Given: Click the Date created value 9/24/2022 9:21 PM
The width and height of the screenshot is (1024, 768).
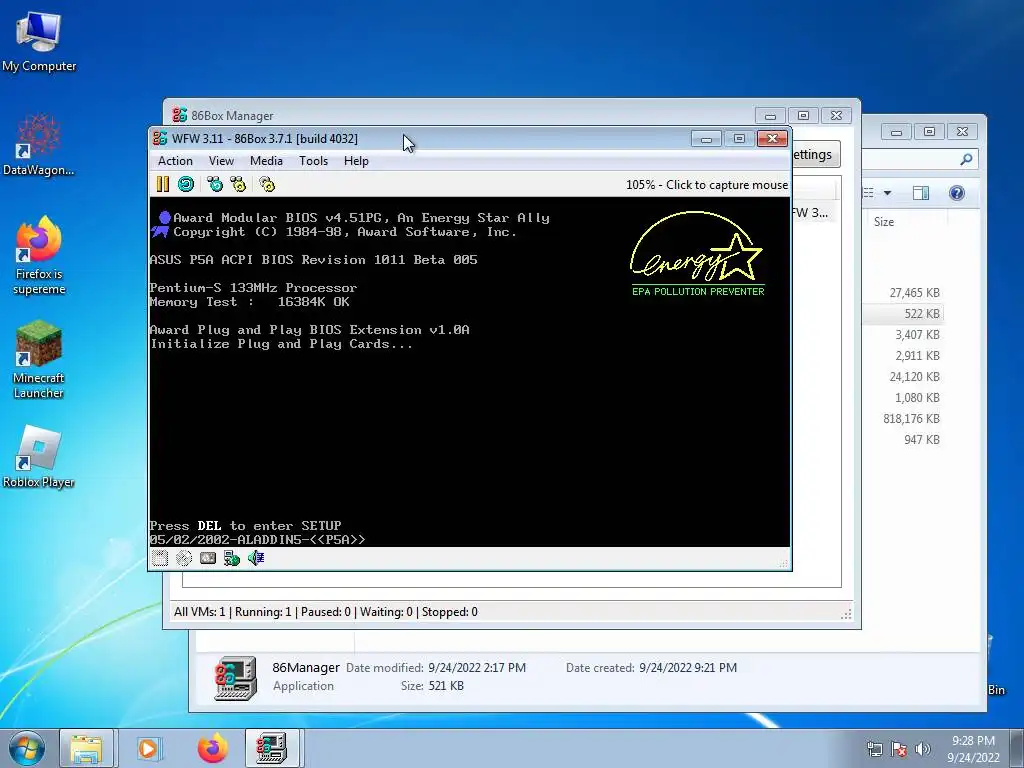Looking at the screenshot, I should 688,667.
